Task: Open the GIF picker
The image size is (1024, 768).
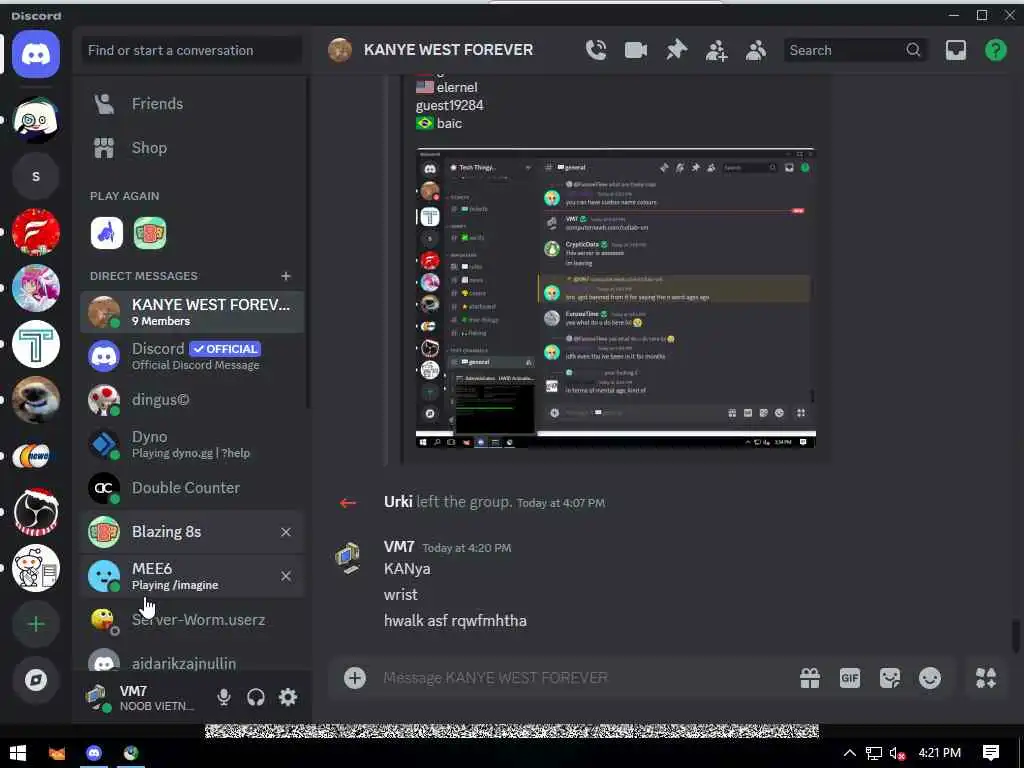Action: (850, 678)
